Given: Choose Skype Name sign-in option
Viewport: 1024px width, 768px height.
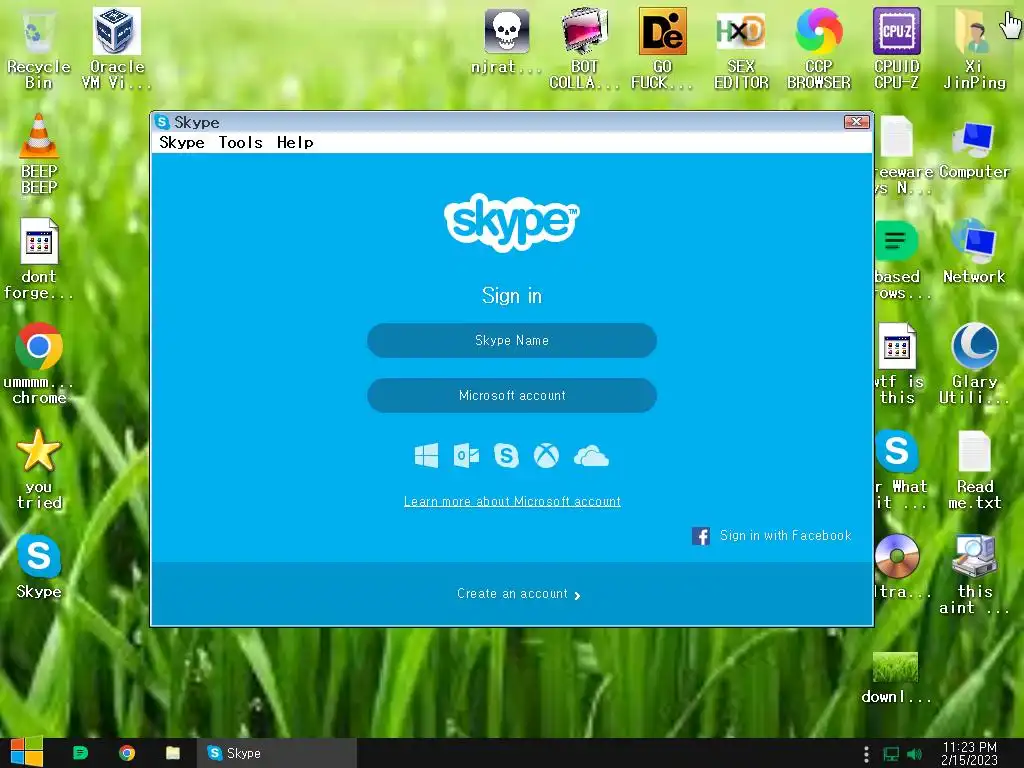Looking at the screenshot, I should click(512, 340).
